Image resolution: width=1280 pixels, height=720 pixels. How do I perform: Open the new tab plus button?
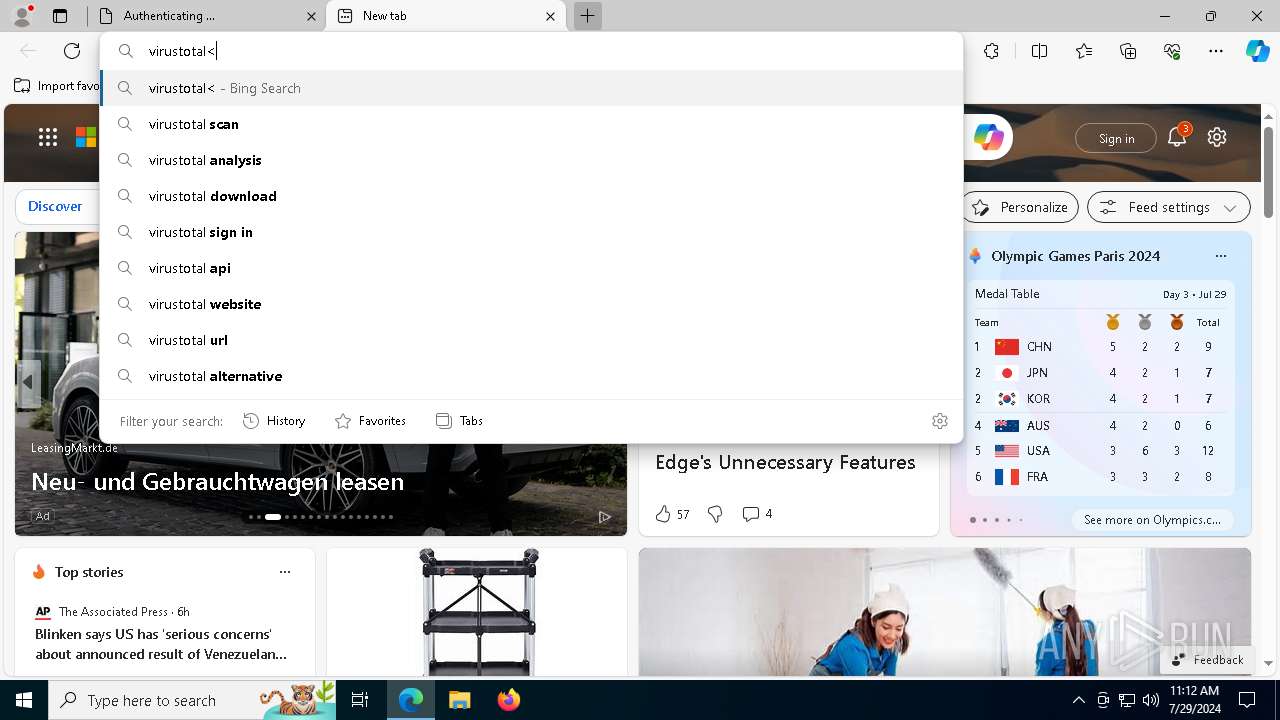588,16
